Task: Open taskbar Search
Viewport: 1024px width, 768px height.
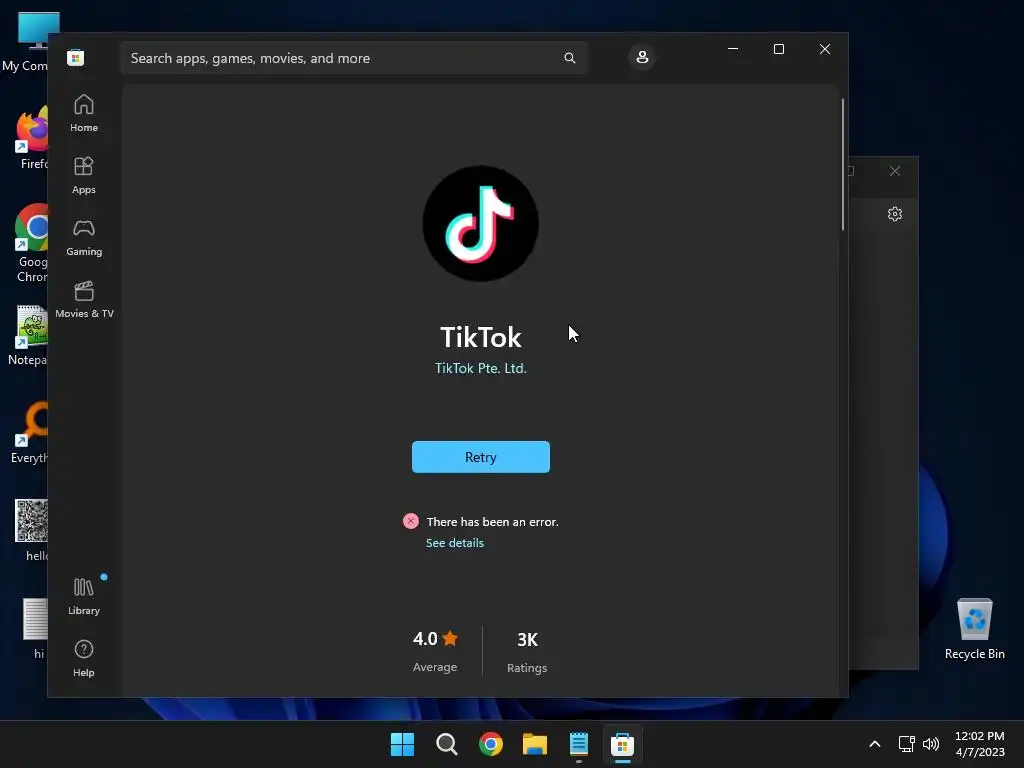Action: click(x=447, y=744)
